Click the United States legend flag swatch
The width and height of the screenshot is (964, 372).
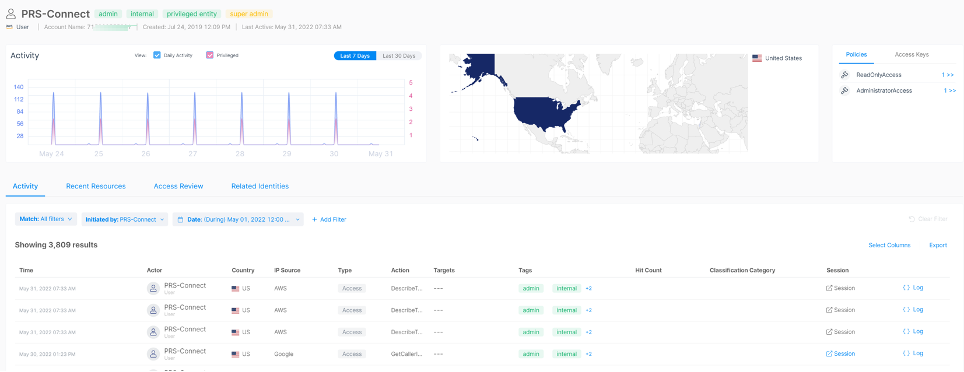[x=757, y=58]
